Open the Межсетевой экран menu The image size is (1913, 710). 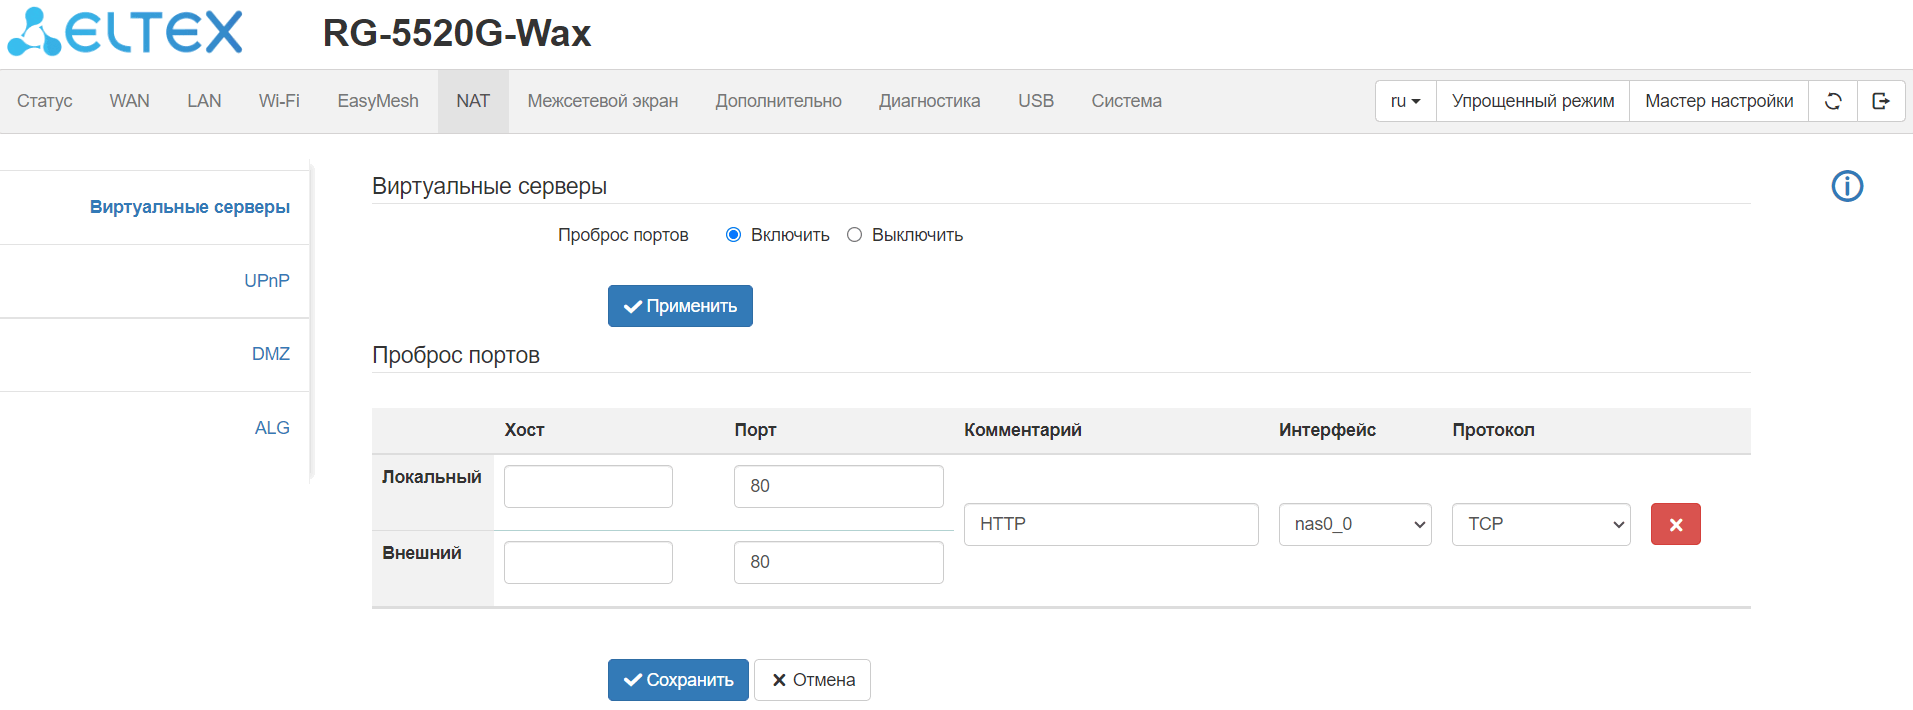[x=602, y=101]
